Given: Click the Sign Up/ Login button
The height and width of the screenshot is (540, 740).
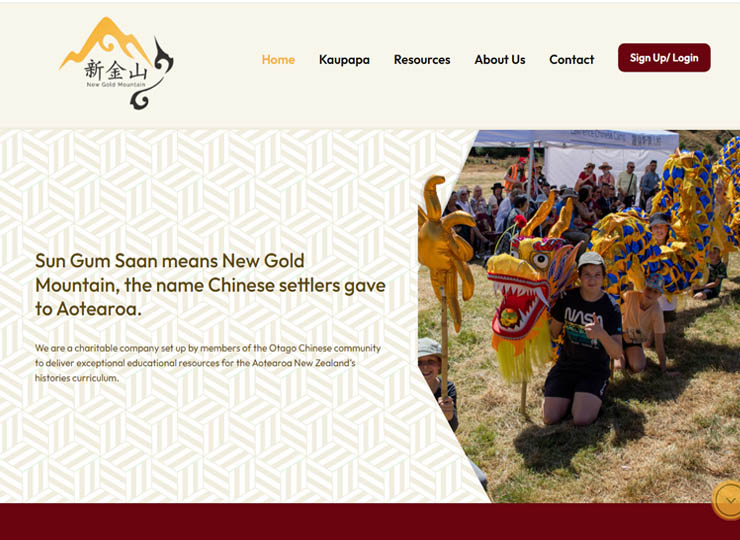Looking at the screenshot, I should pyautogui.click(x=664, y=58).
